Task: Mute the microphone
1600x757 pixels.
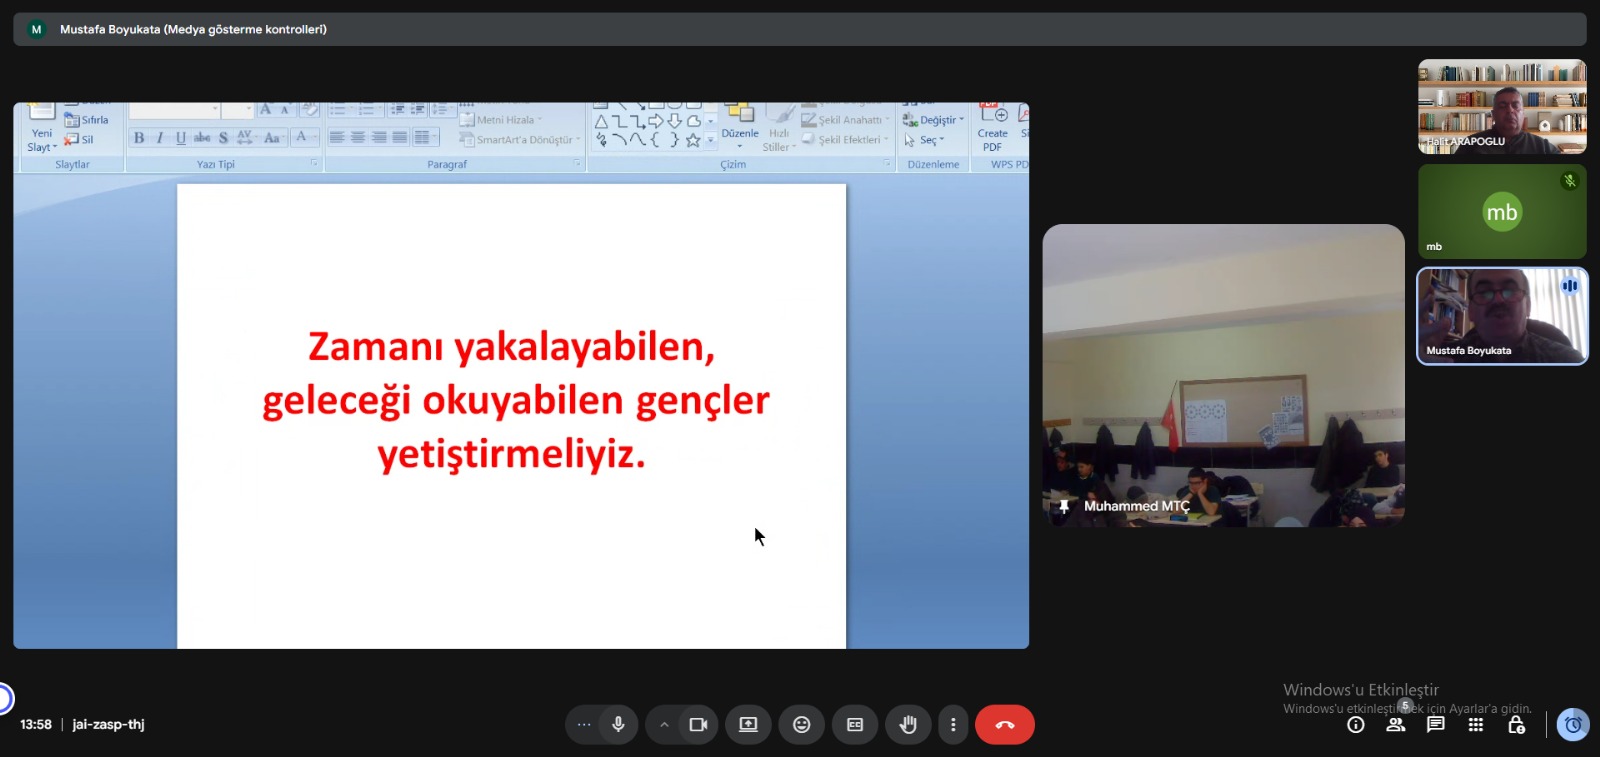Action: [x=618, y=725]
